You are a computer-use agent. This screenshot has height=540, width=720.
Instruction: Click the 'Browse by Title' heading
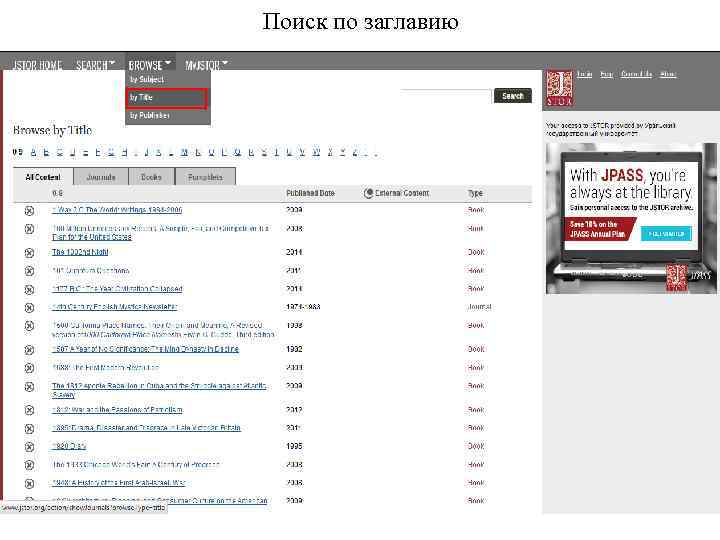coord(52,130)
